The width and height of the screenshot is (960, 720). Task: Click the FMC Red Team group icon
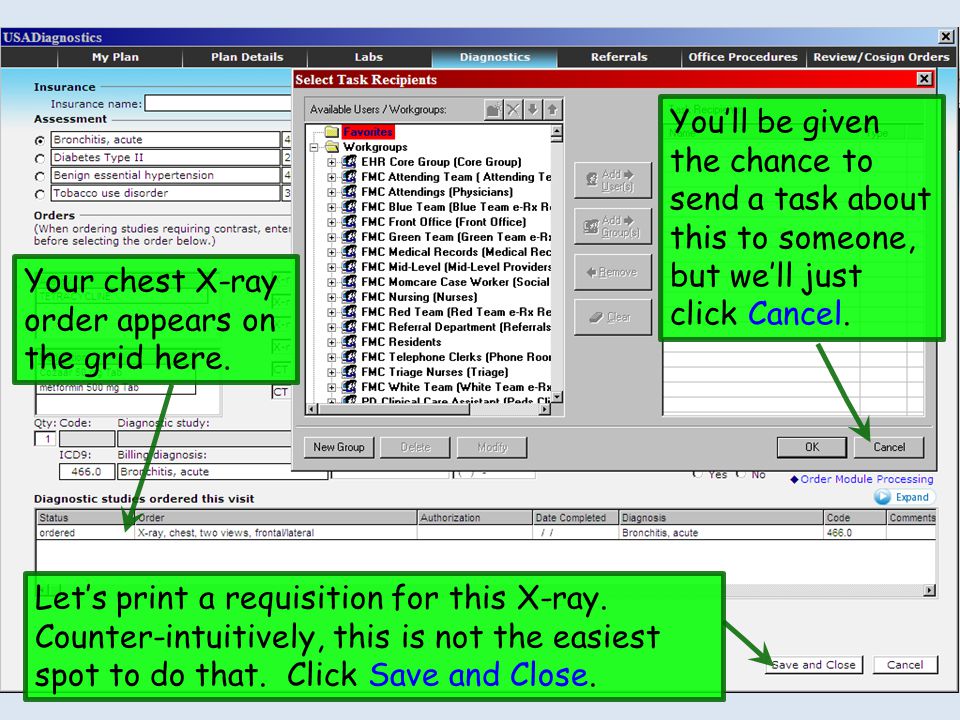coord(349,312)
